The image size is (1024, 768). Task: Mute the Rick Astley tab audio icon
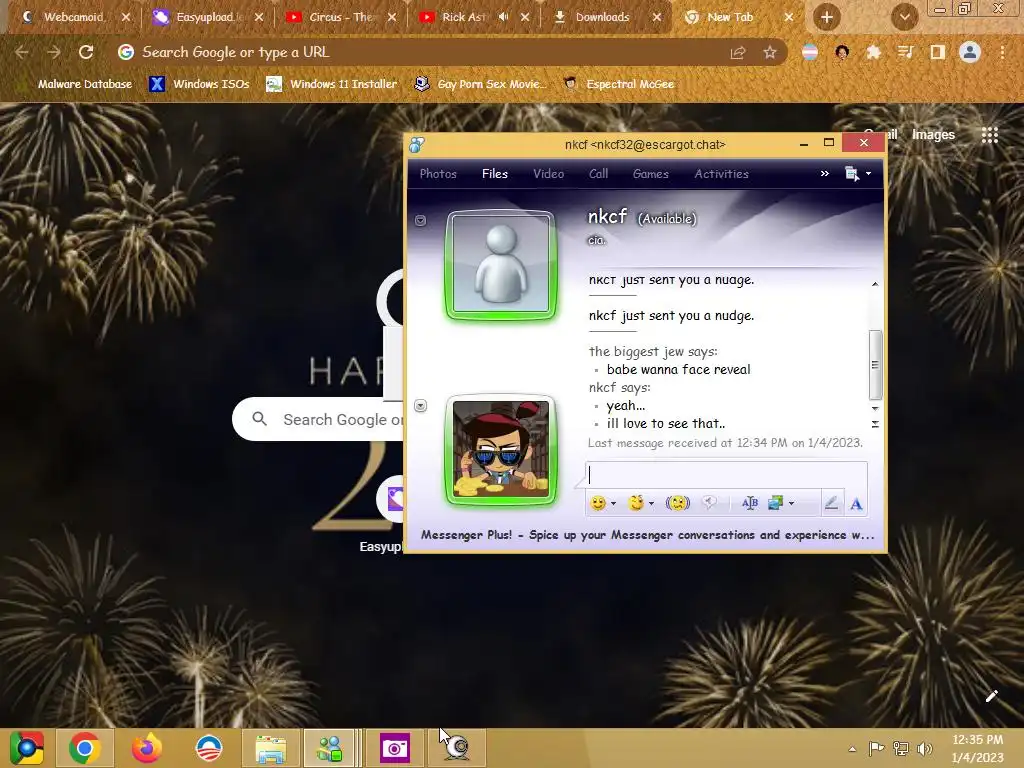504,17
